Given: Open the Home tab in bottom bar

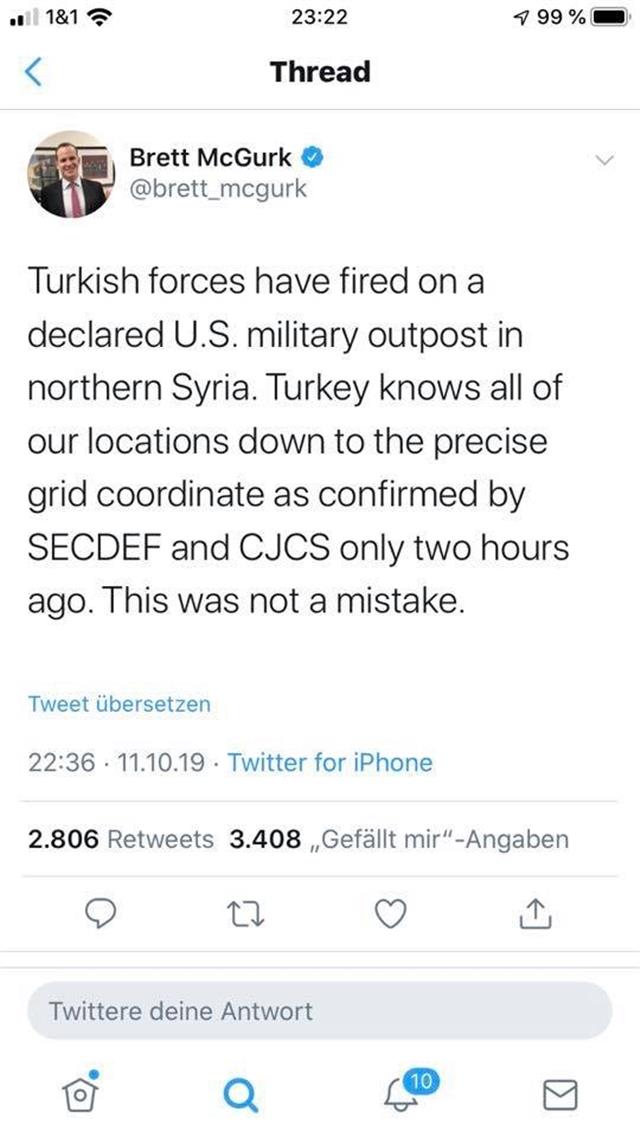Looking at the screenshot, I should 79,1095.
